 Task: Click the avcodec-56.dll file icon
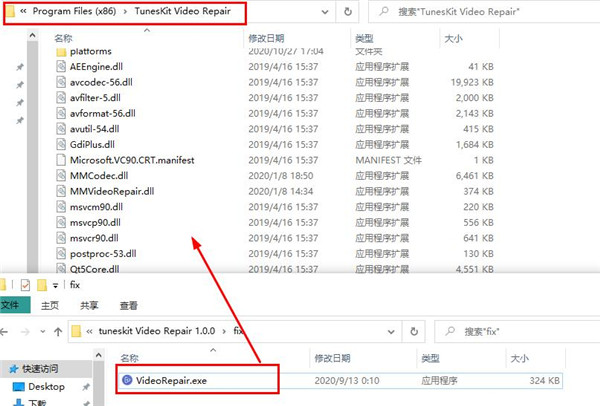[x=61, y=82]
